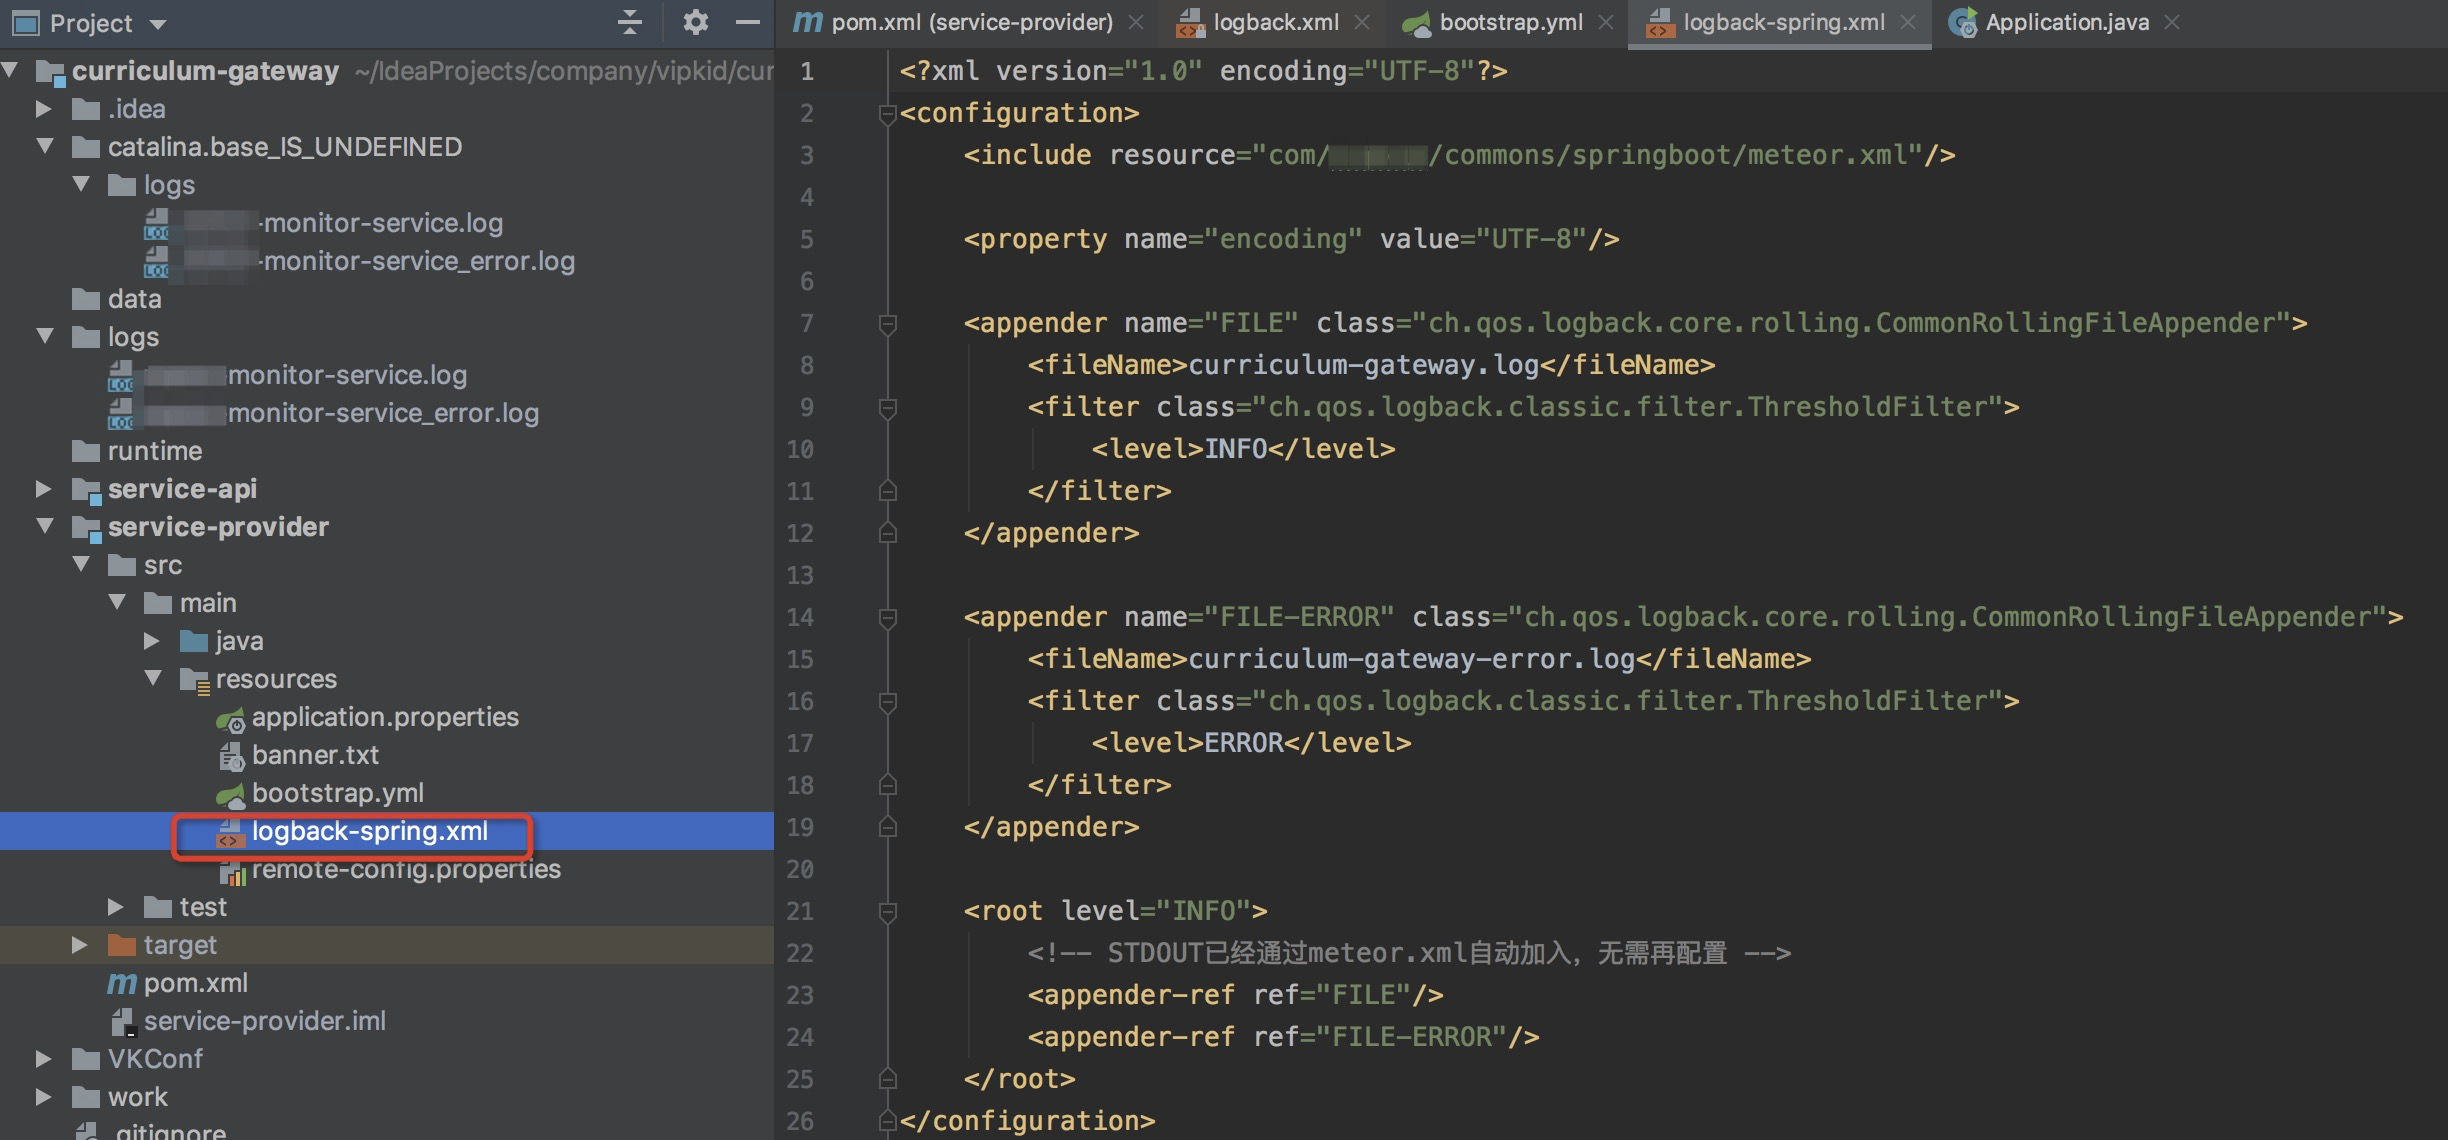Click line number 13 in the gutter
Image resolution: width=2448 pixels, height=1140 pixels.
800,575
